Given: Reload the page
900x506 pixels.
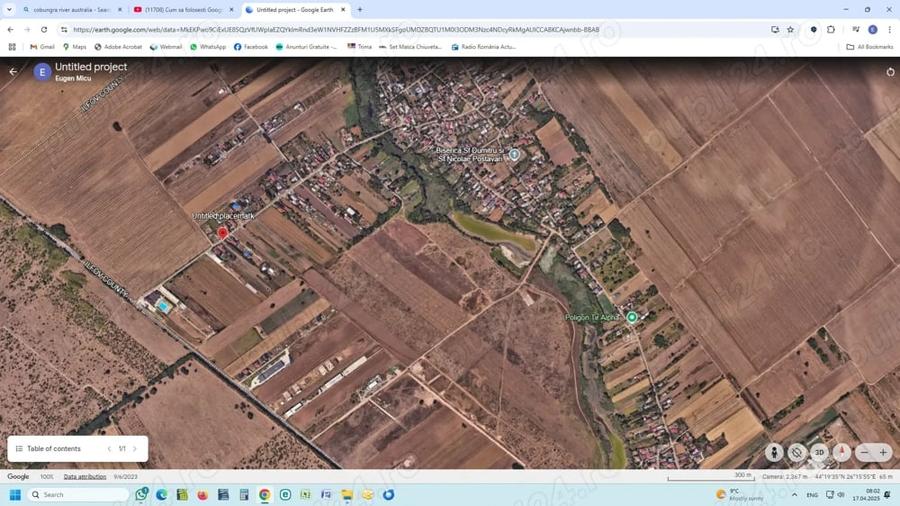Looking at the screenshot, I should (x=44, y=29).
